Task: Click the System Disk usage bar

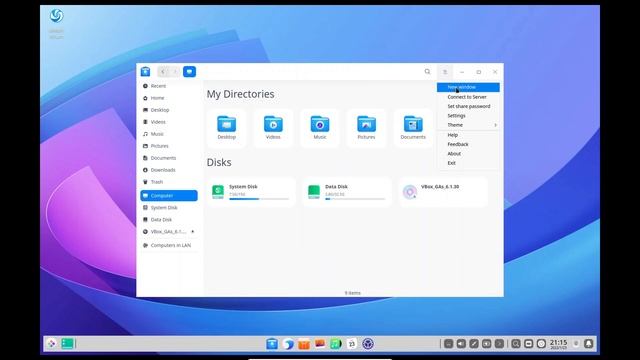Action: [259, 199]
